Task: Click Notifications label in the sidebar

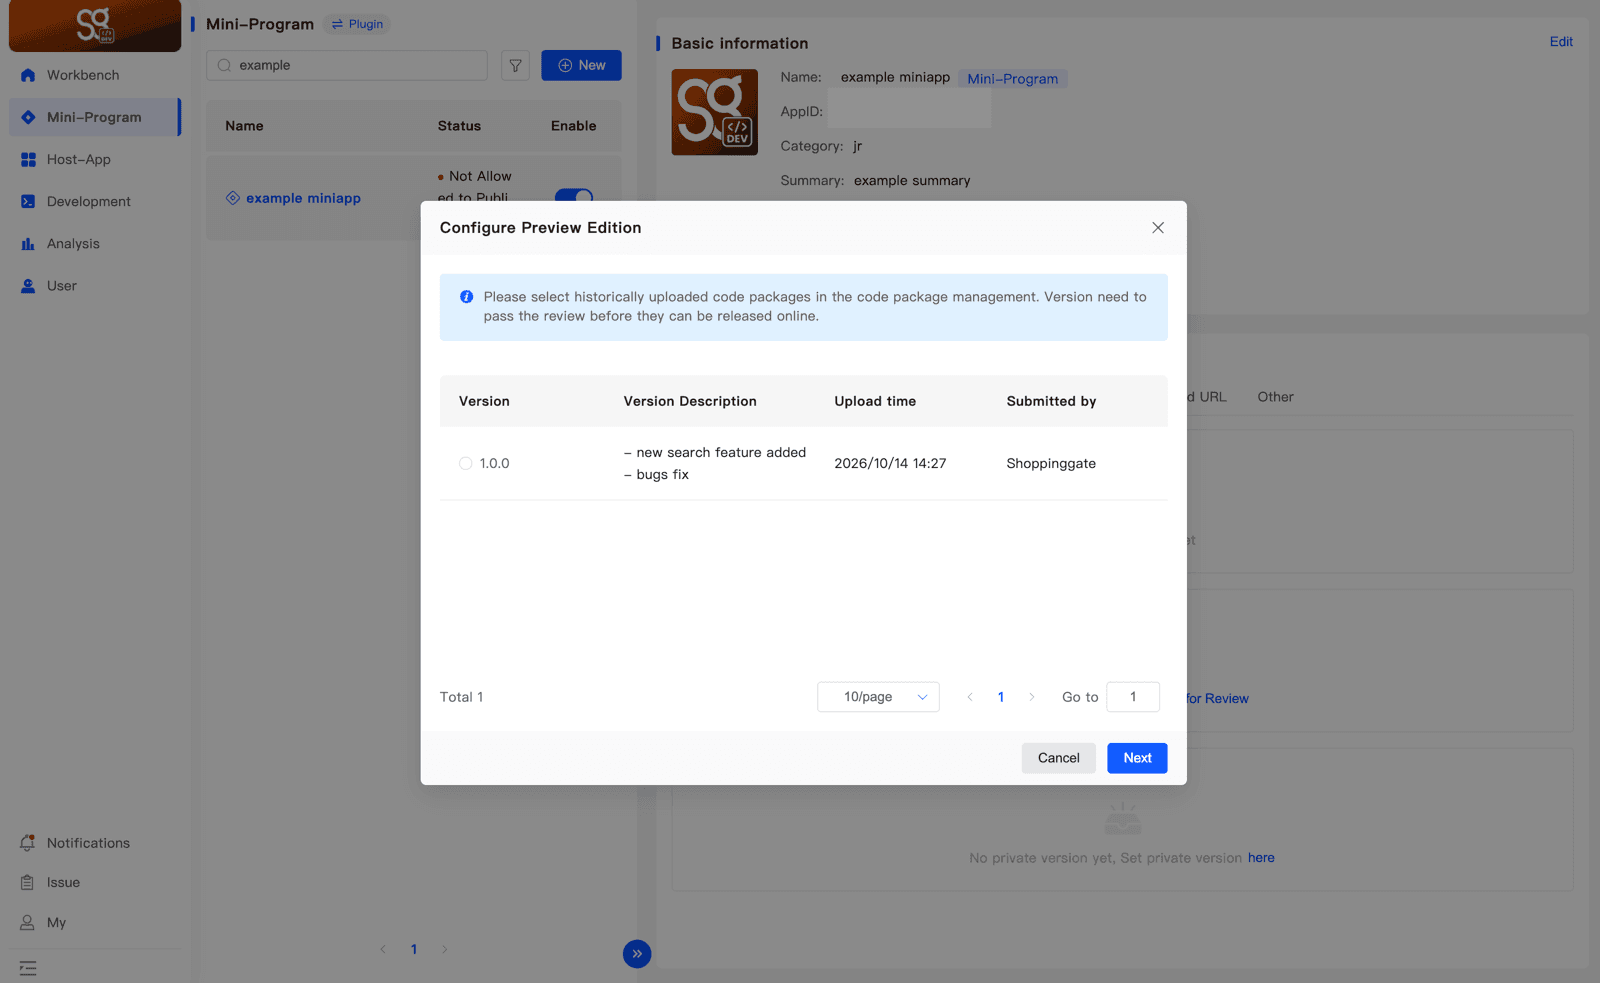Action: pyautogui.click(x=88, y=843)
